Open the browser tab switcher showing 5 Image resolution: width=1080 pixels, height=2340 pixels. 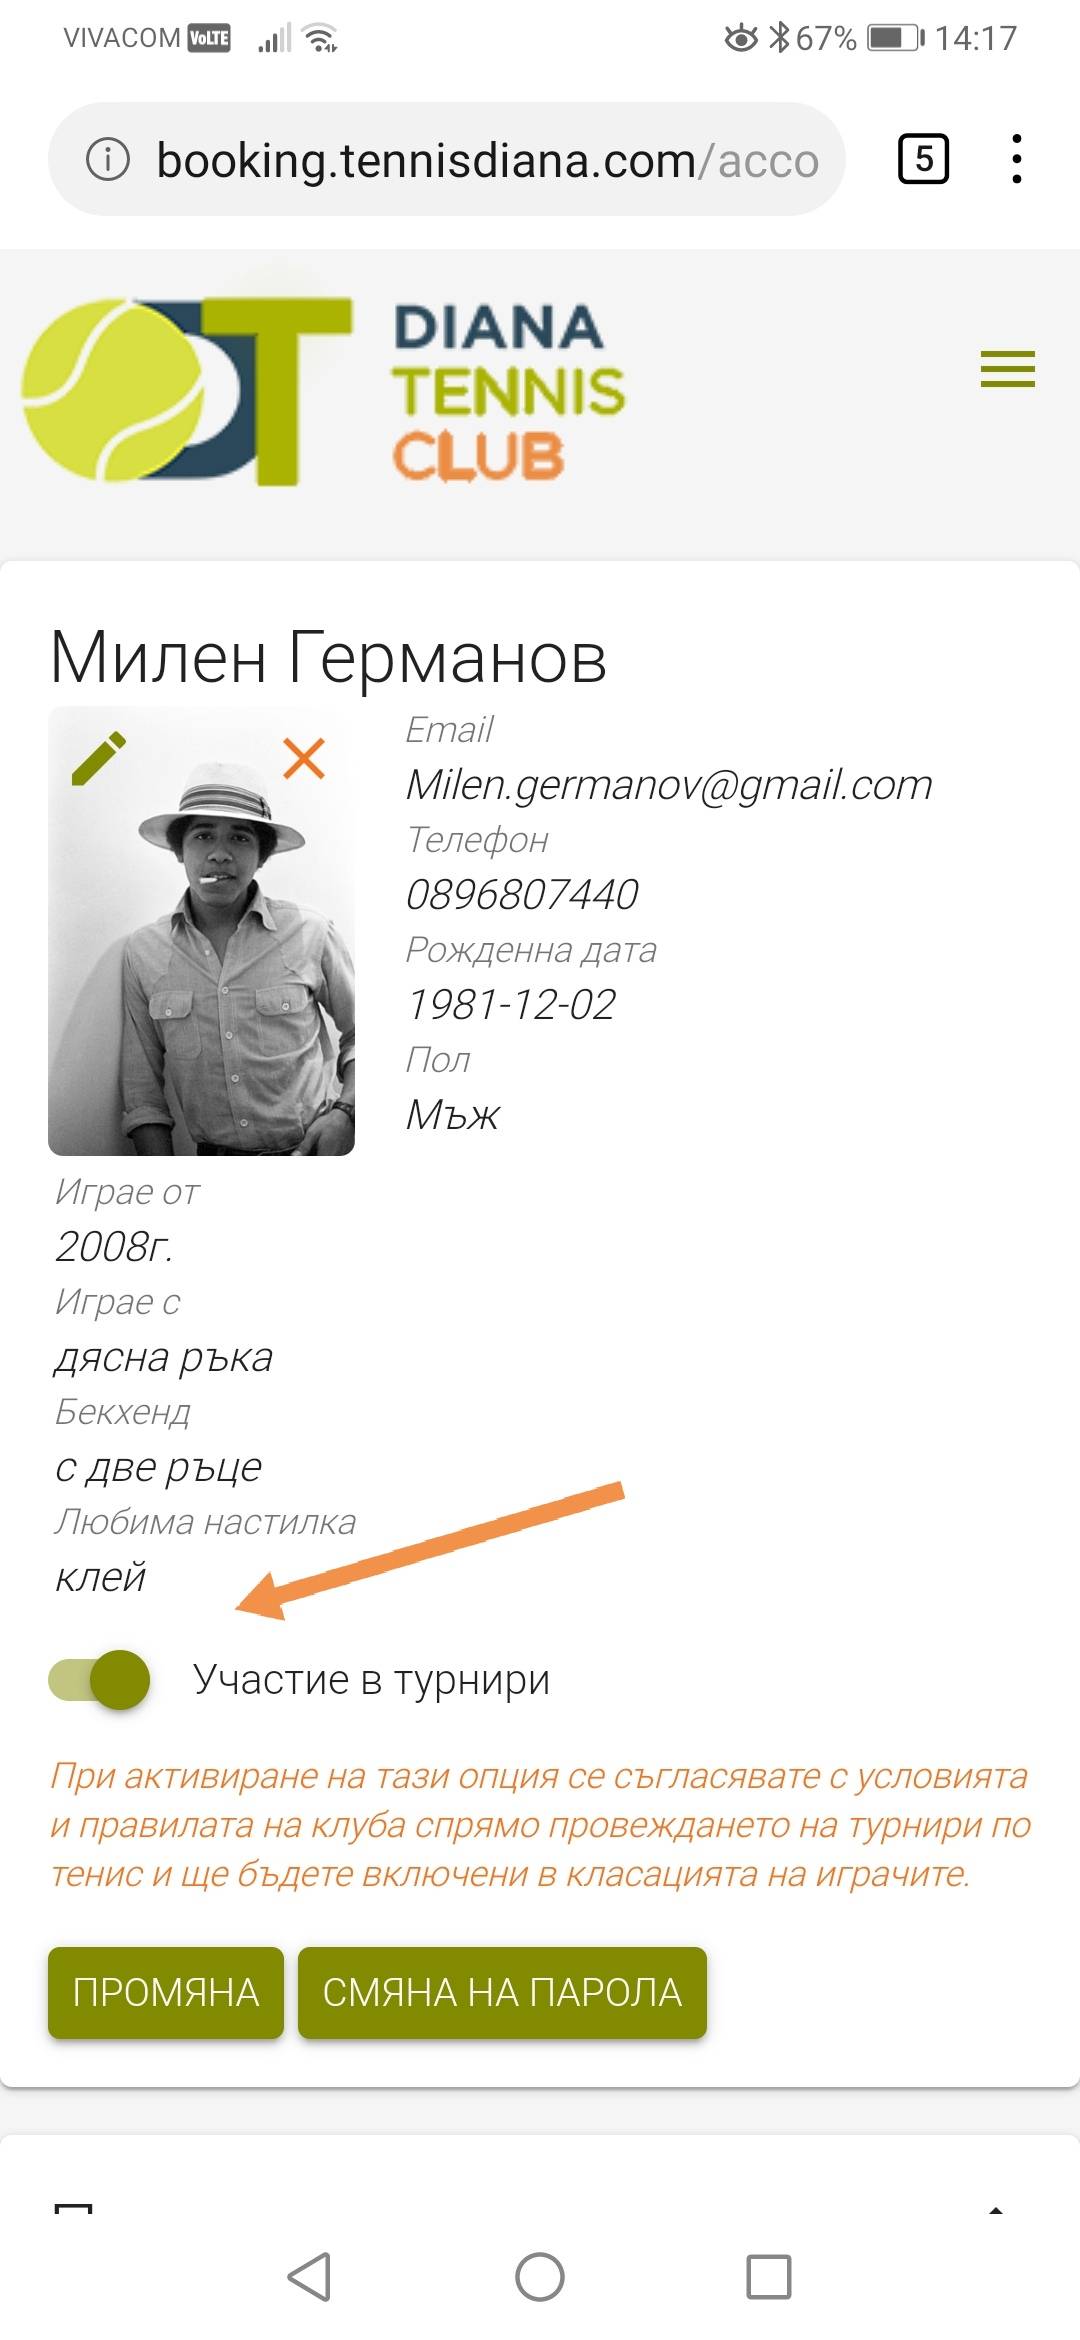click(923, 159)
